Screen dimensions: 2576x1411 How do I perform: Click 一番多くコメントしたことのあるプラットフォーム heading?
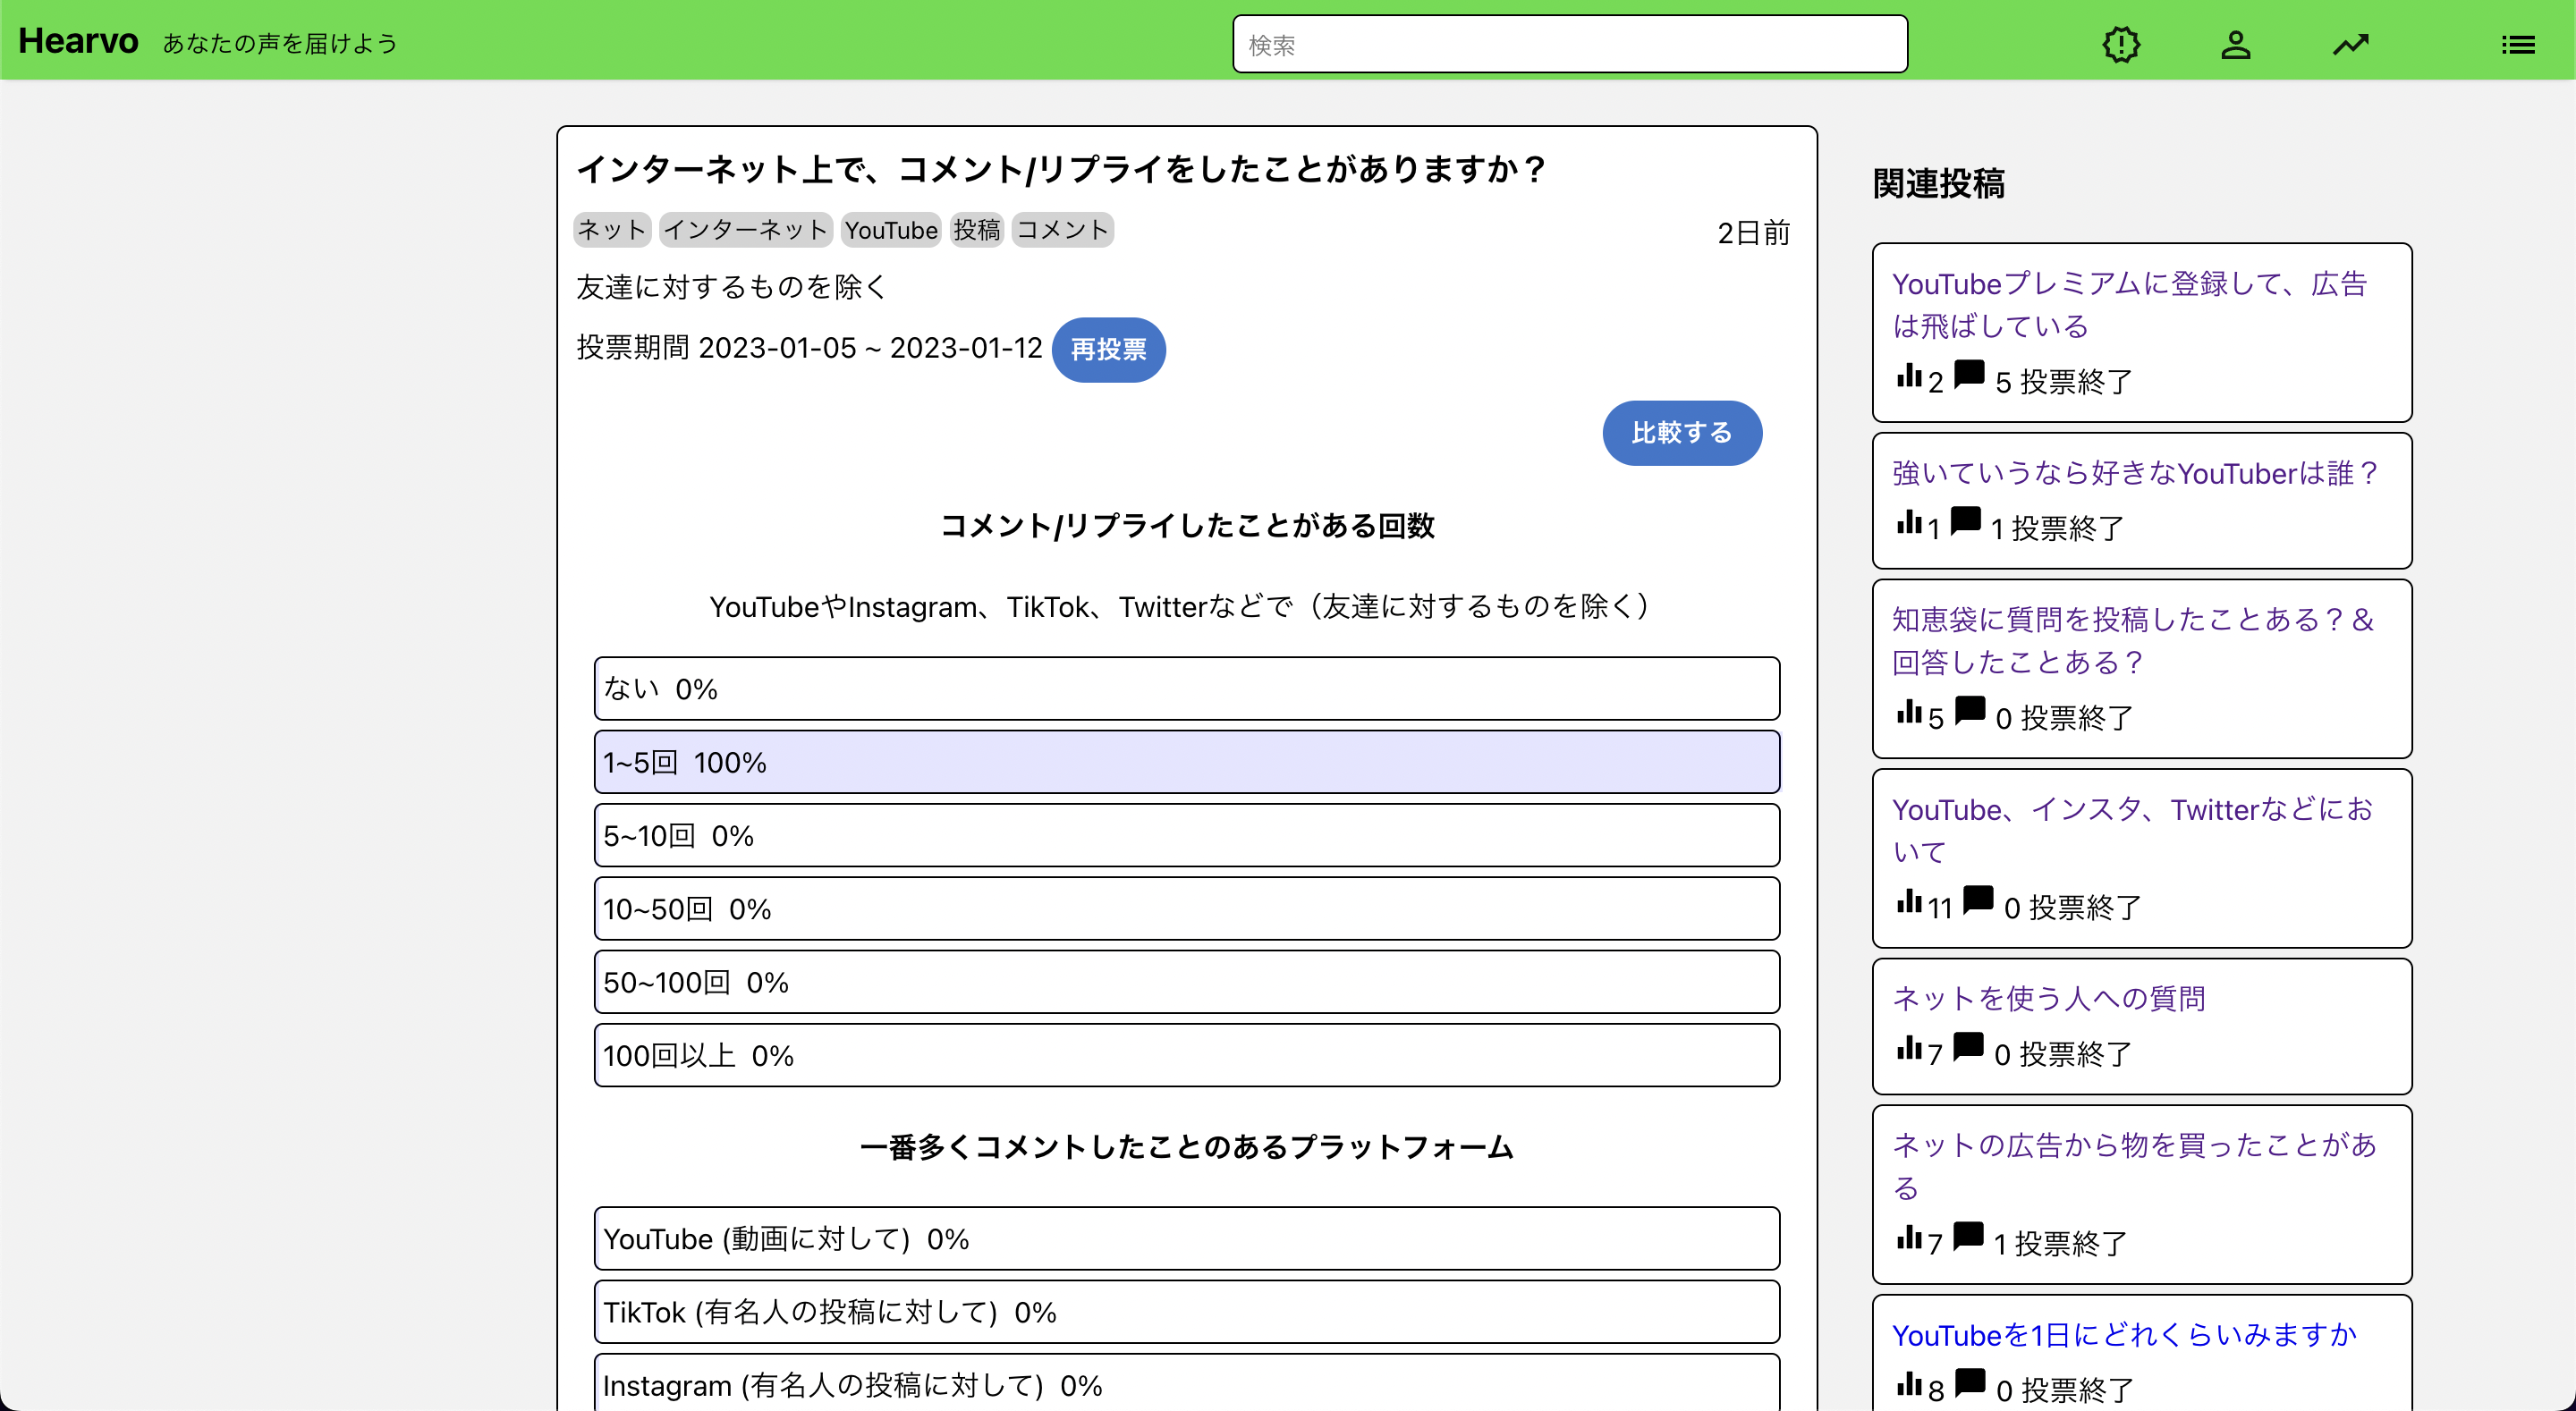tap(1187, 1147)
